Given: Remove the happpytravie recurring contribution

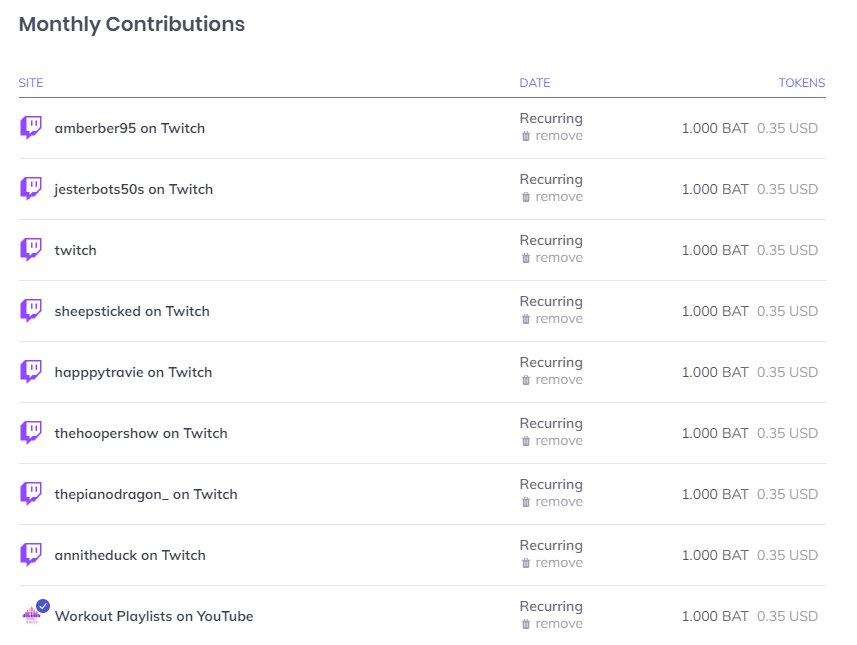Looking at the screenshot, I should (x=552, y=380).
